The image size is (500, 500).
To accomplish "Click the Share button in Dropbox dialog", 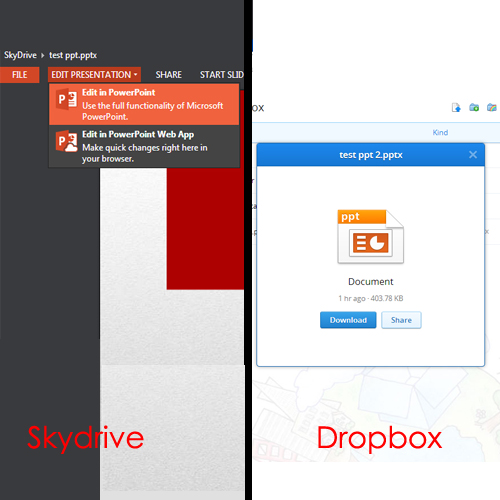I will point(401,320).
